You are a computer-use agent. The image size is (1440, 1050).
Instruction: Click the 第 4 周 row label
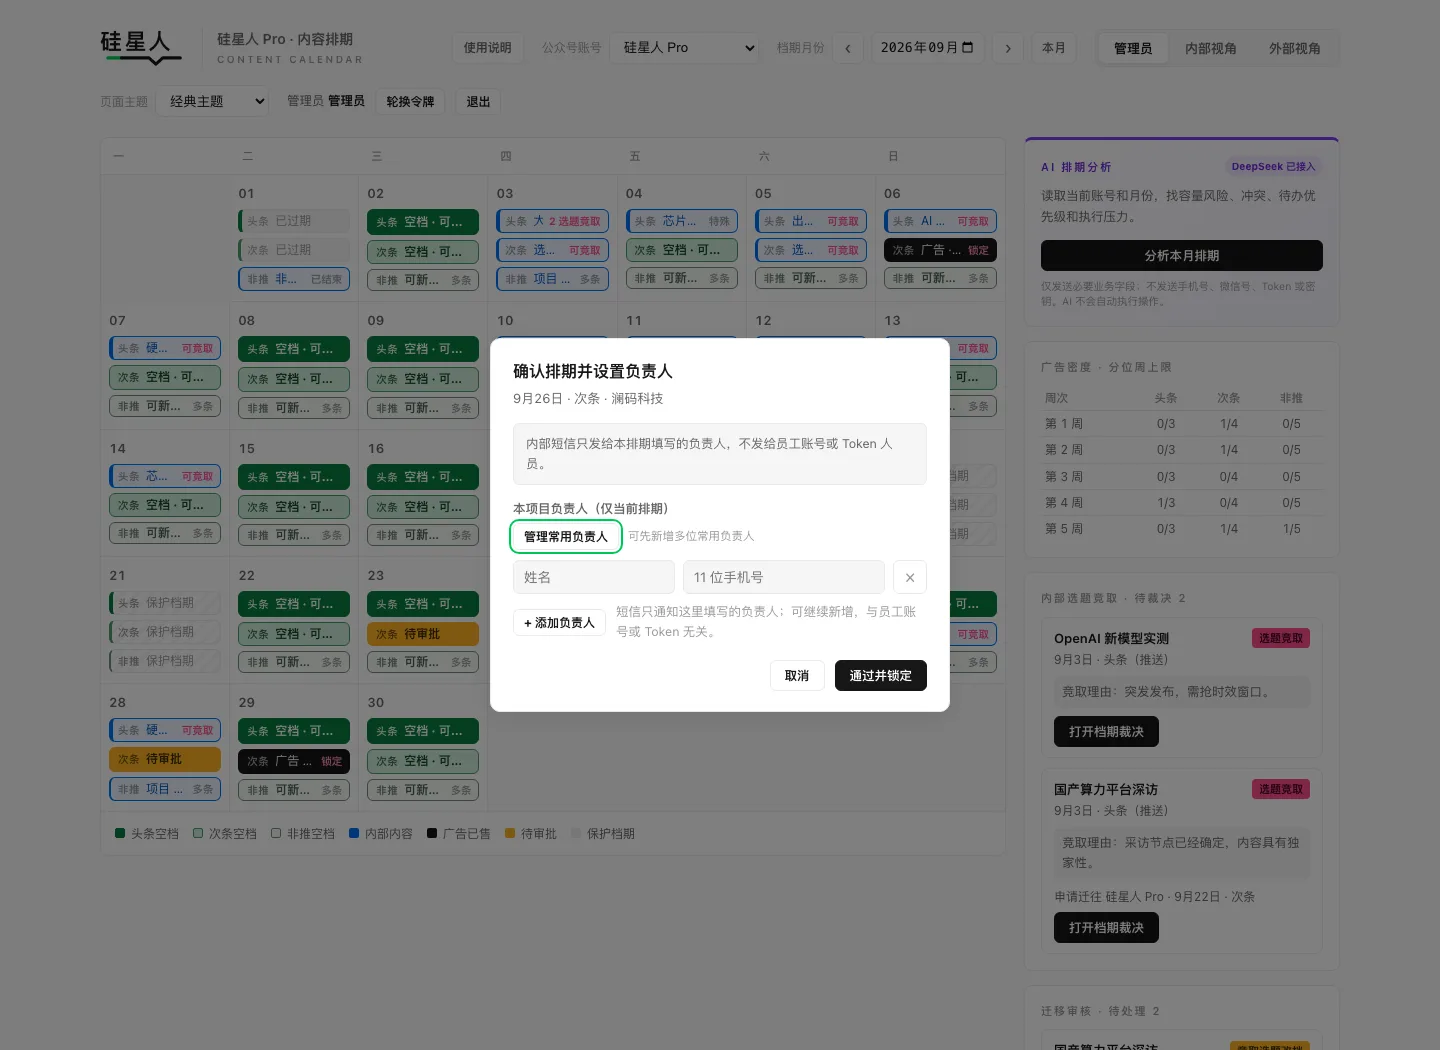[x=1064, y=503]
